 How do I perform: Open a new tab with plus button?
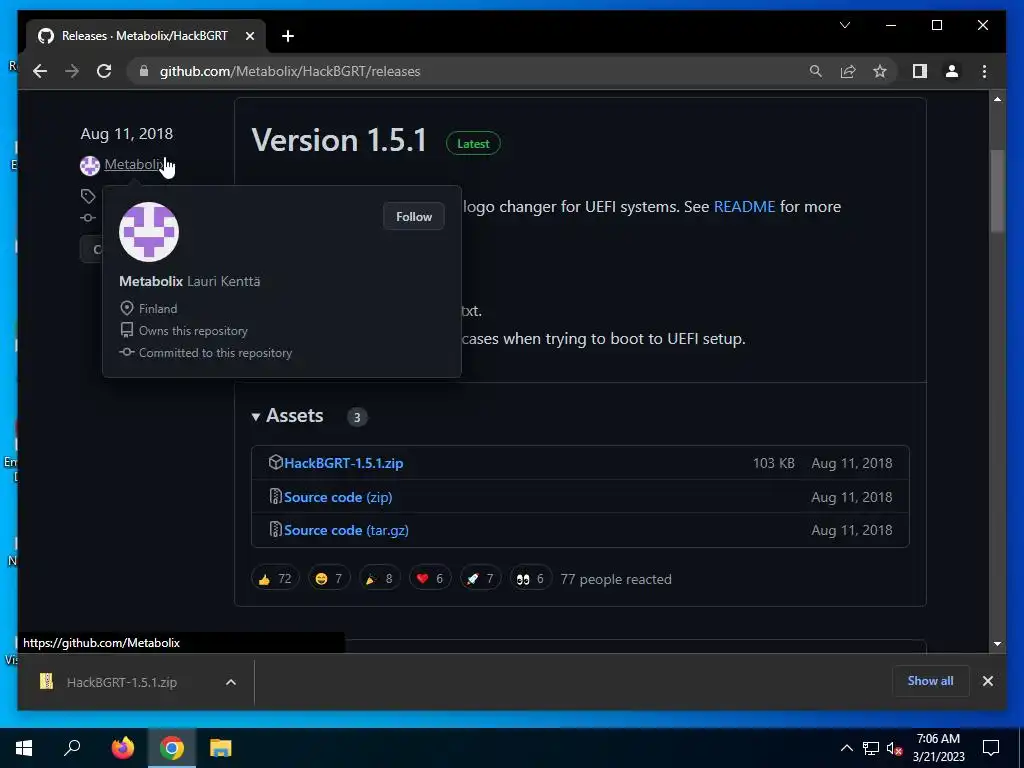[288, 36]
